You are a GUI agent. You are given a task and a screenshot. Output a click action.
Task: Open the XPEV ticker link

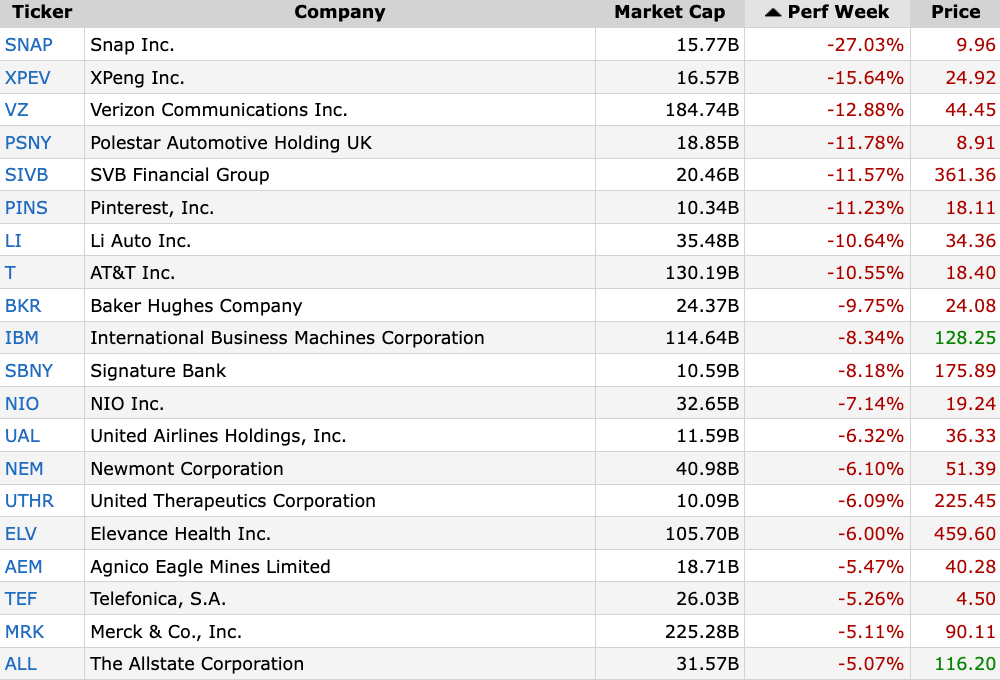coord(28,78)
